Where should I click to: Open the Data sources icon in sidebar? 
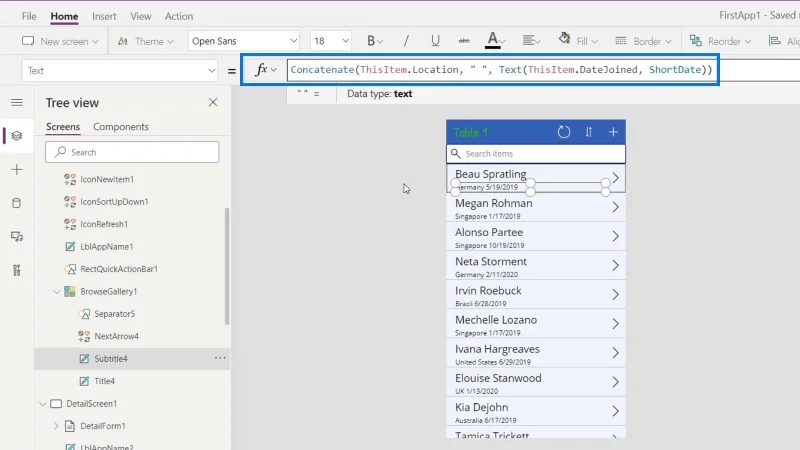click(17, 203)
